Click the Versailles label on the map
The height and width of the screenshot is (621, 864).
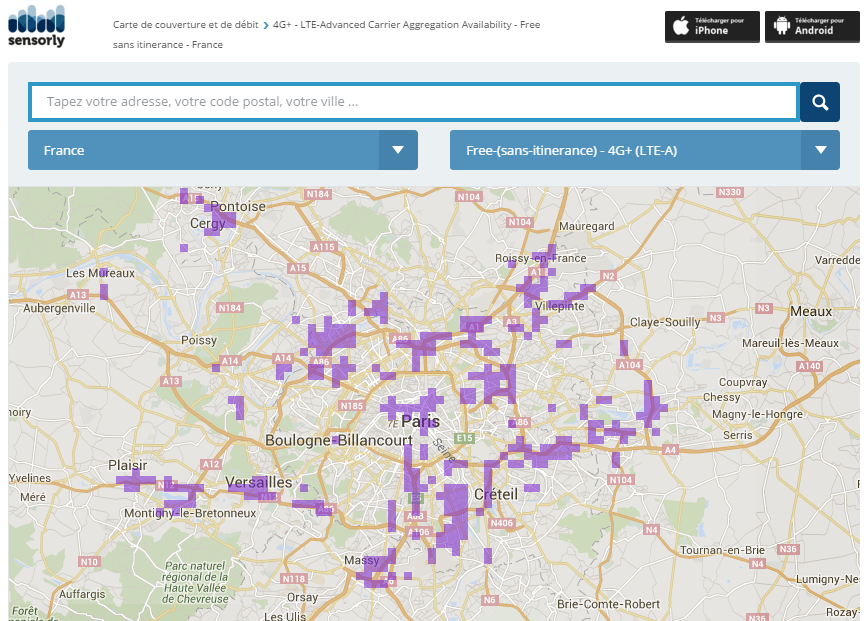(x=259, y=482)
